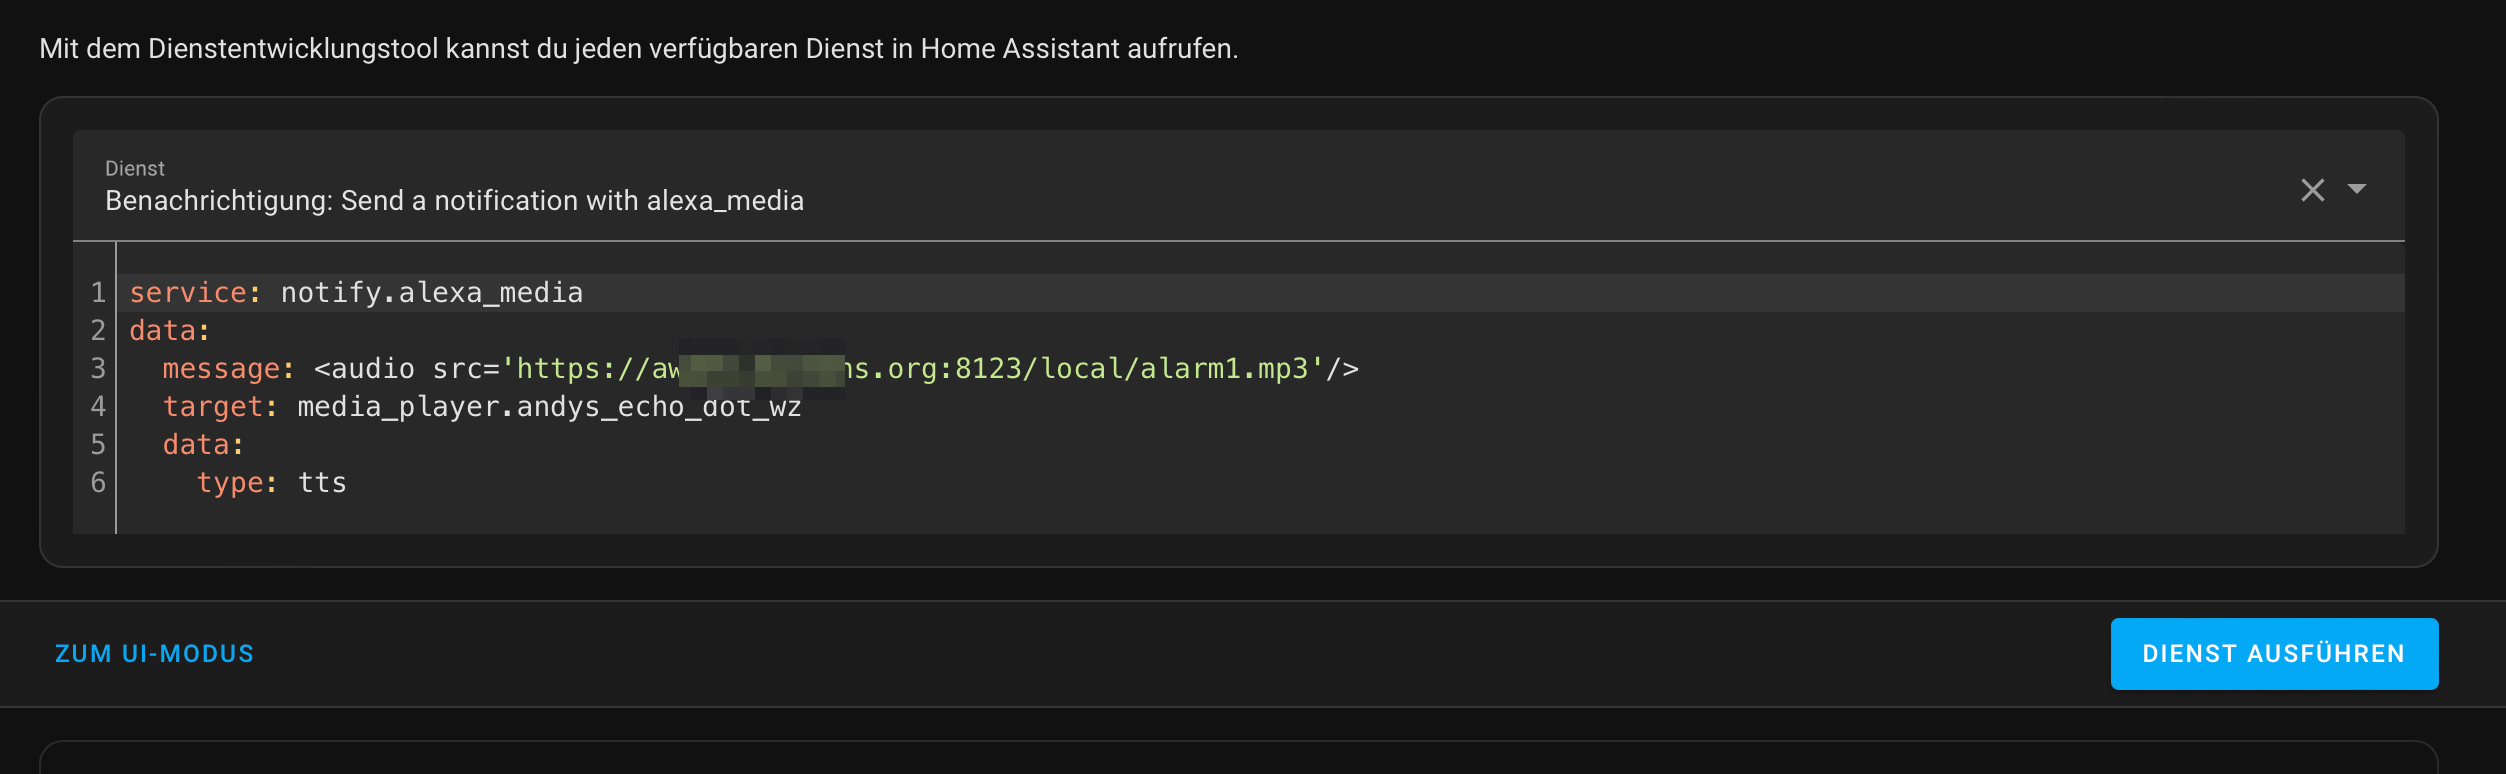Click the DIENST AUSFÜHREN button
2506x774 pixels.
pyautogui.click(x=2274, y=654)
